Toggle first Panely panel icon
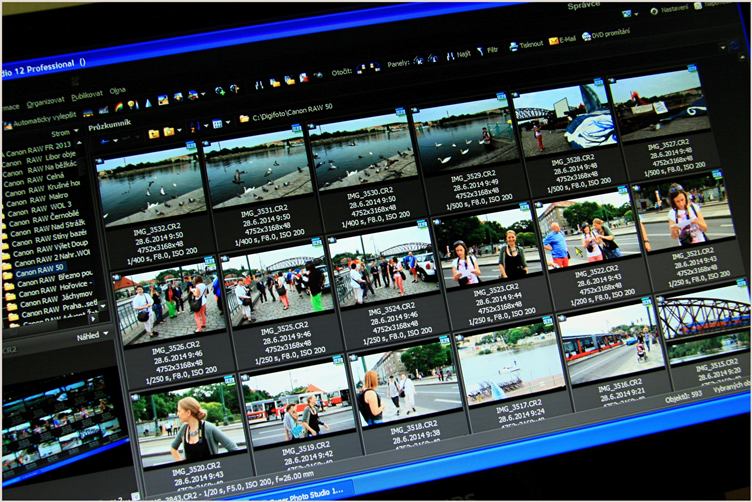This screenshot has height=502, width=752. point(418,61)
